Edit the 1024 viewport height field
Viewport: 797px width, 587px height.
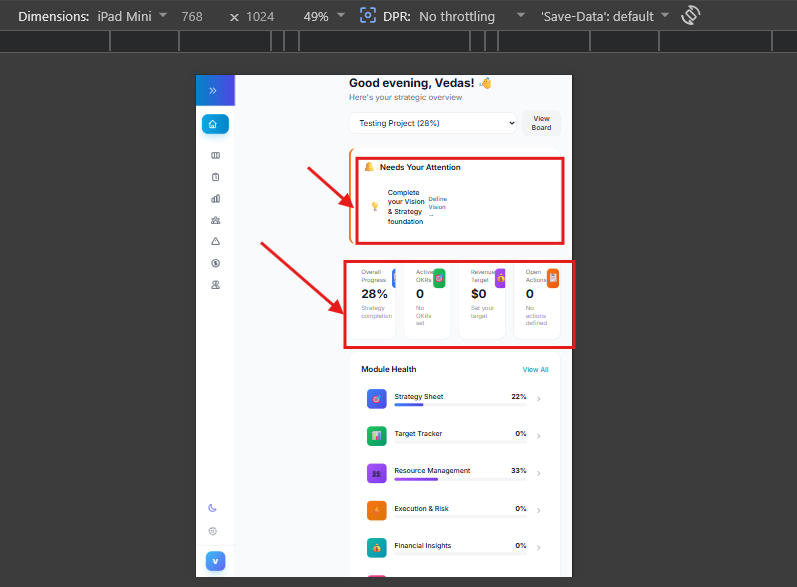point(260,17)
